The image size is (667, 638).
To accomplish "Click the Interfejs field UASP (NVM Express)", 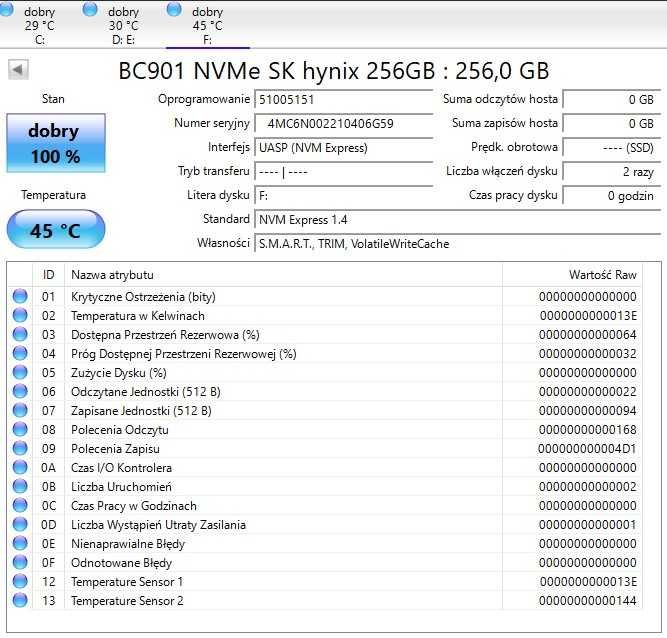I will (x=344, y=148).
